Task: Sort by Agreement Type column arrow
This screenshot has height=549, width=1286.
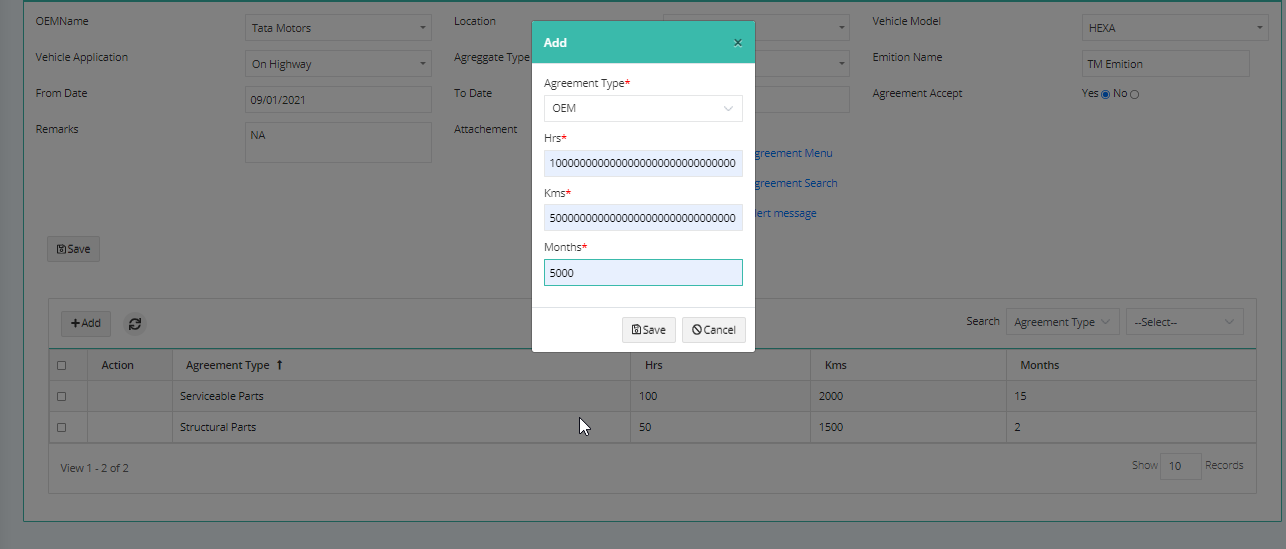Action: 279,365
